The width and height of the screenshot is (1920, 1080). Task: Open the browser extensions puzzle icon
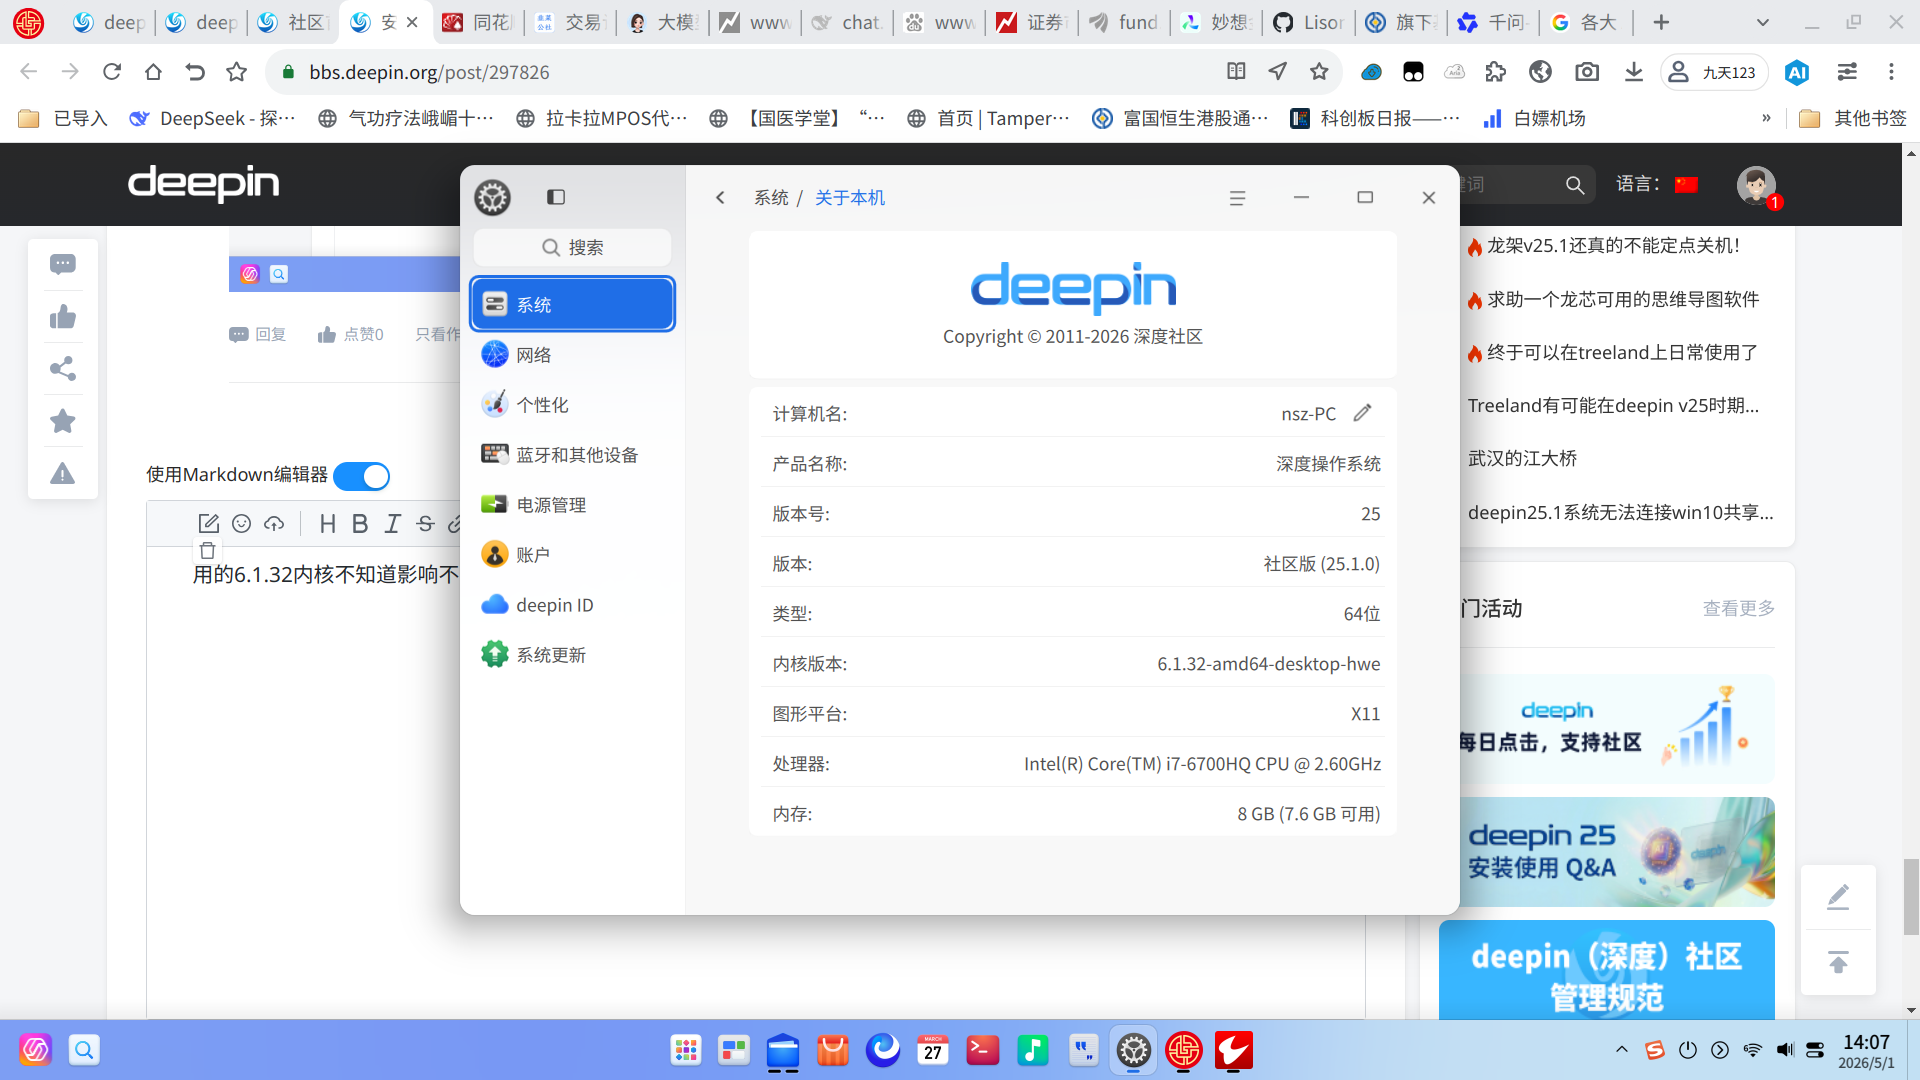(x=1496, y=71)
